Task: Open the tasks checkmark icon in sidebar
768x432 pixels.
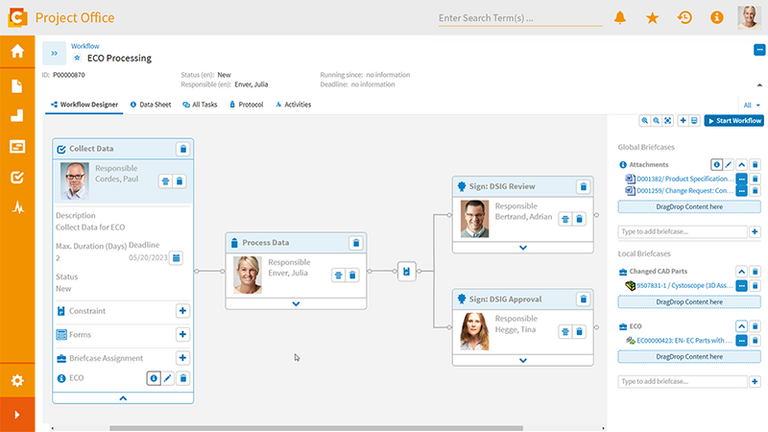Action: click(17, 177)
